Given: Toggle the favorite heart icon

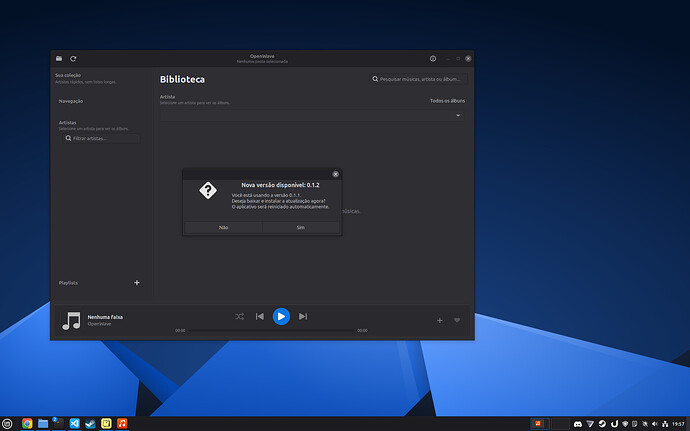Looking at the screenshot, I should tap(457, 320).
